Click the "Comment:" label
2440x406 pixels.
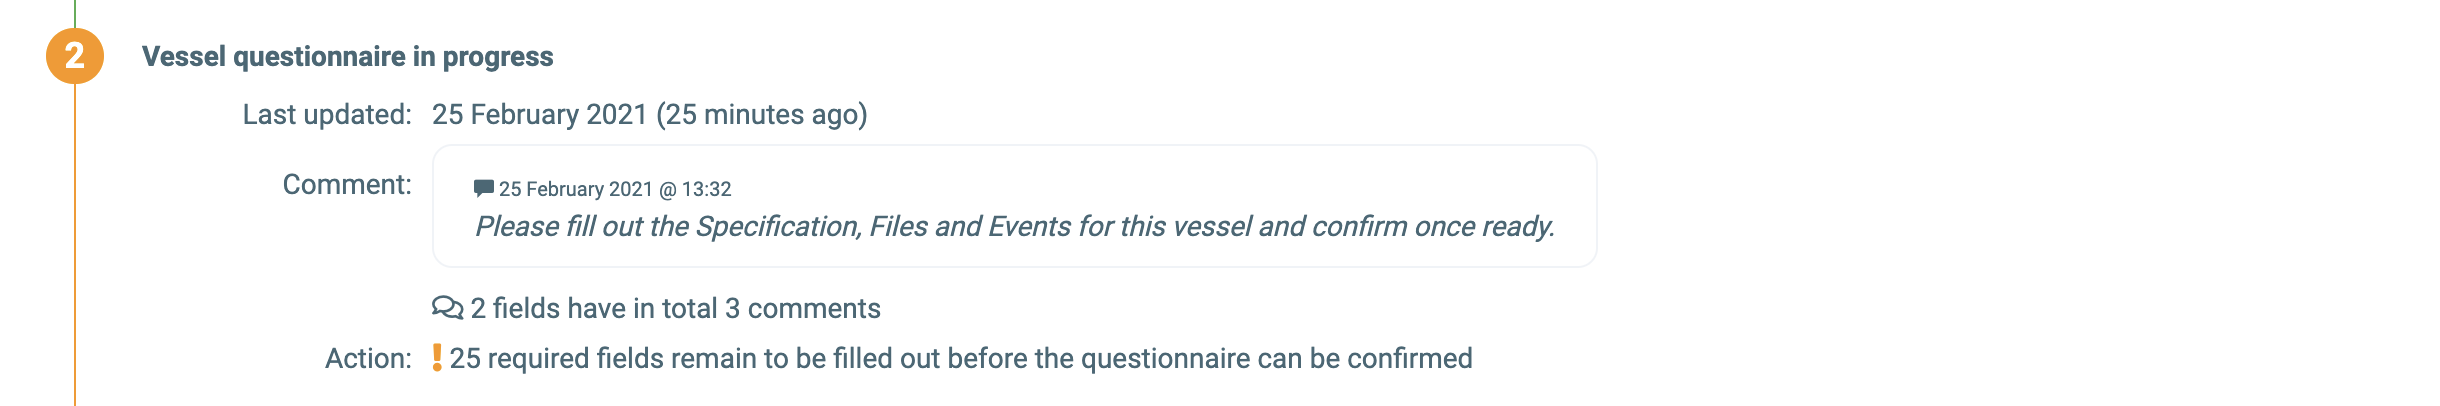[x=347, y=185]
